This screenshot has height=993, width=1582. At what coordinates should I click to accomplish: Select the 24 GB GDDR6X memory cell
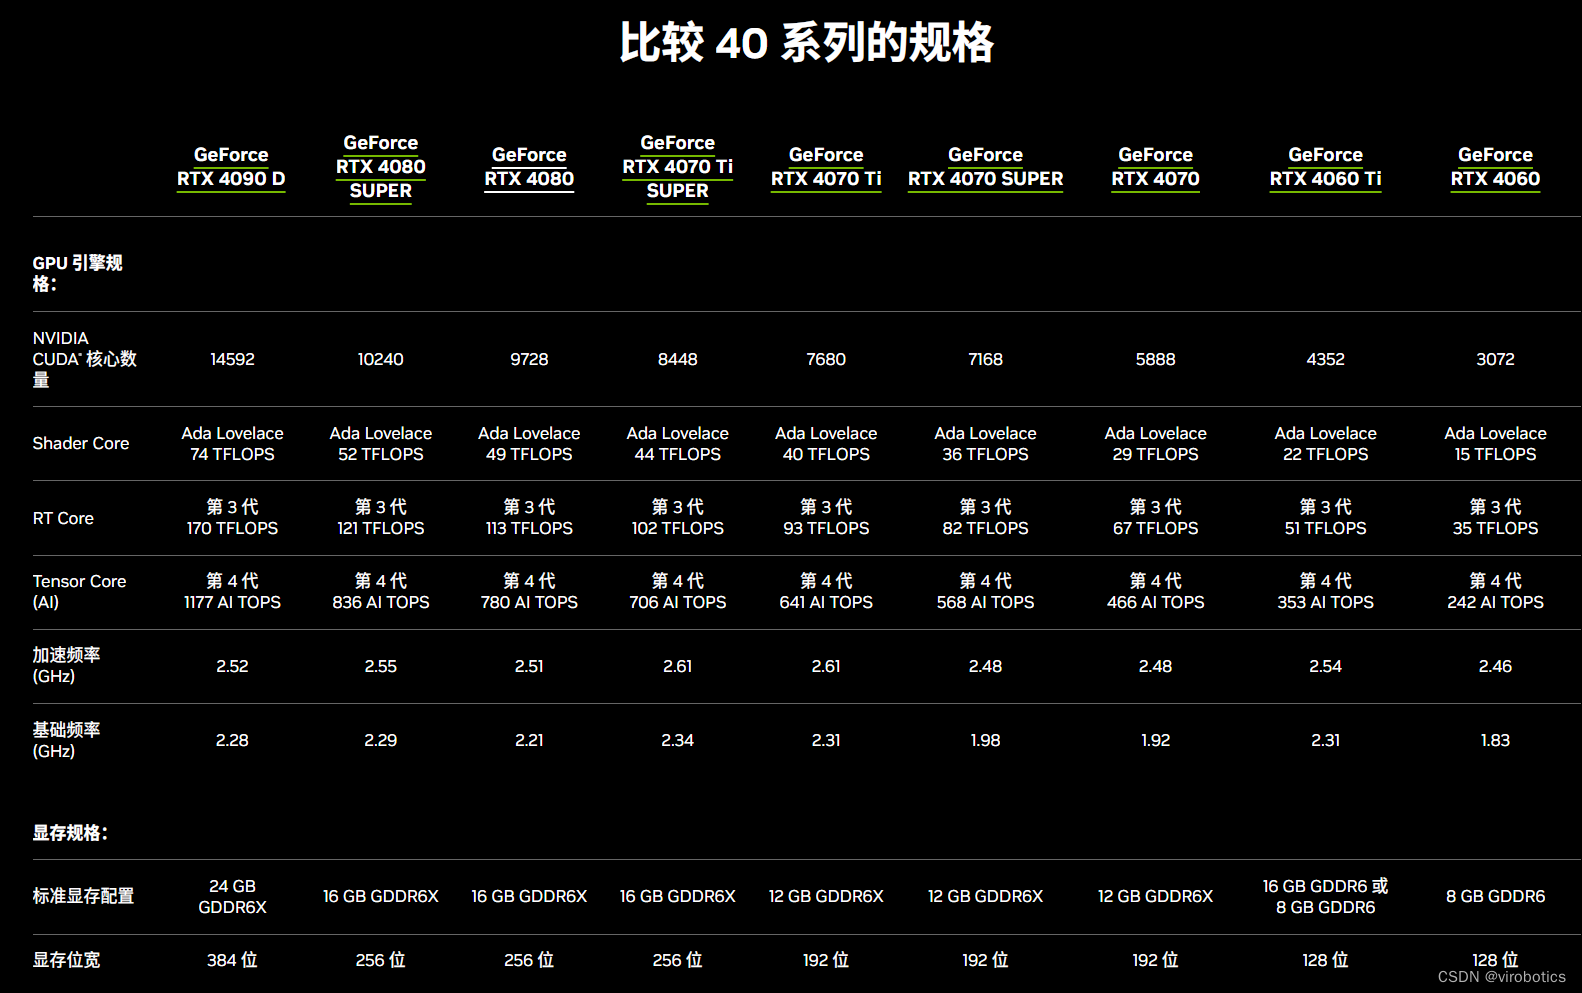[232, 897]
